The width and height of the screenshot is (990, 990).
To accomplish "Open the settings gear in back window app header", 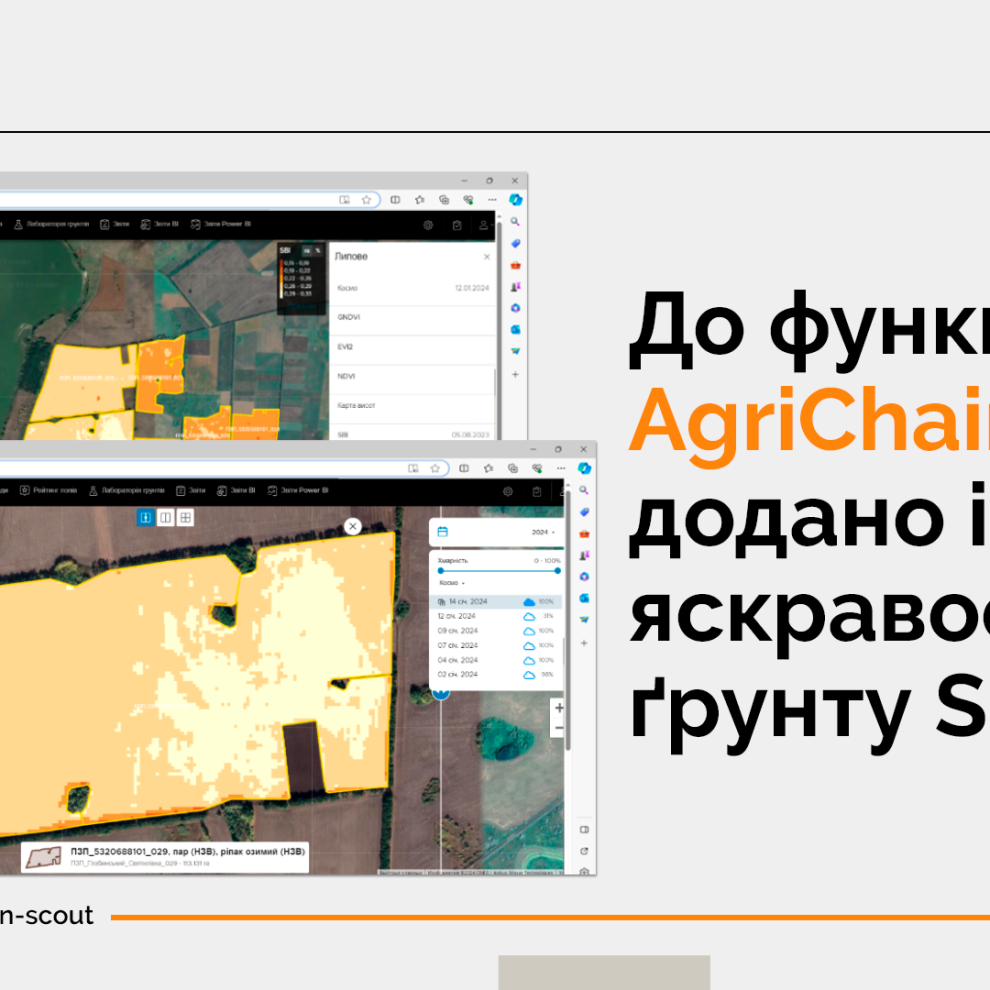I will (428, 225).
